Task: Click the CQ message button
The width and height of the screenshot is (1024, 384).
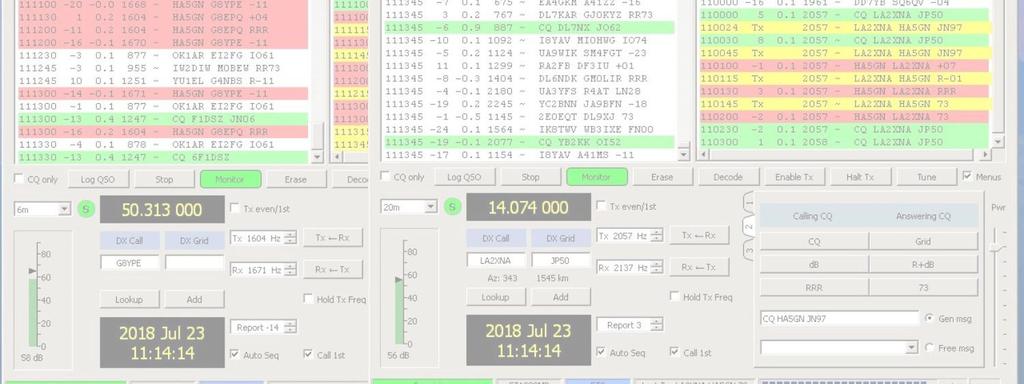Action: (814, 242)
